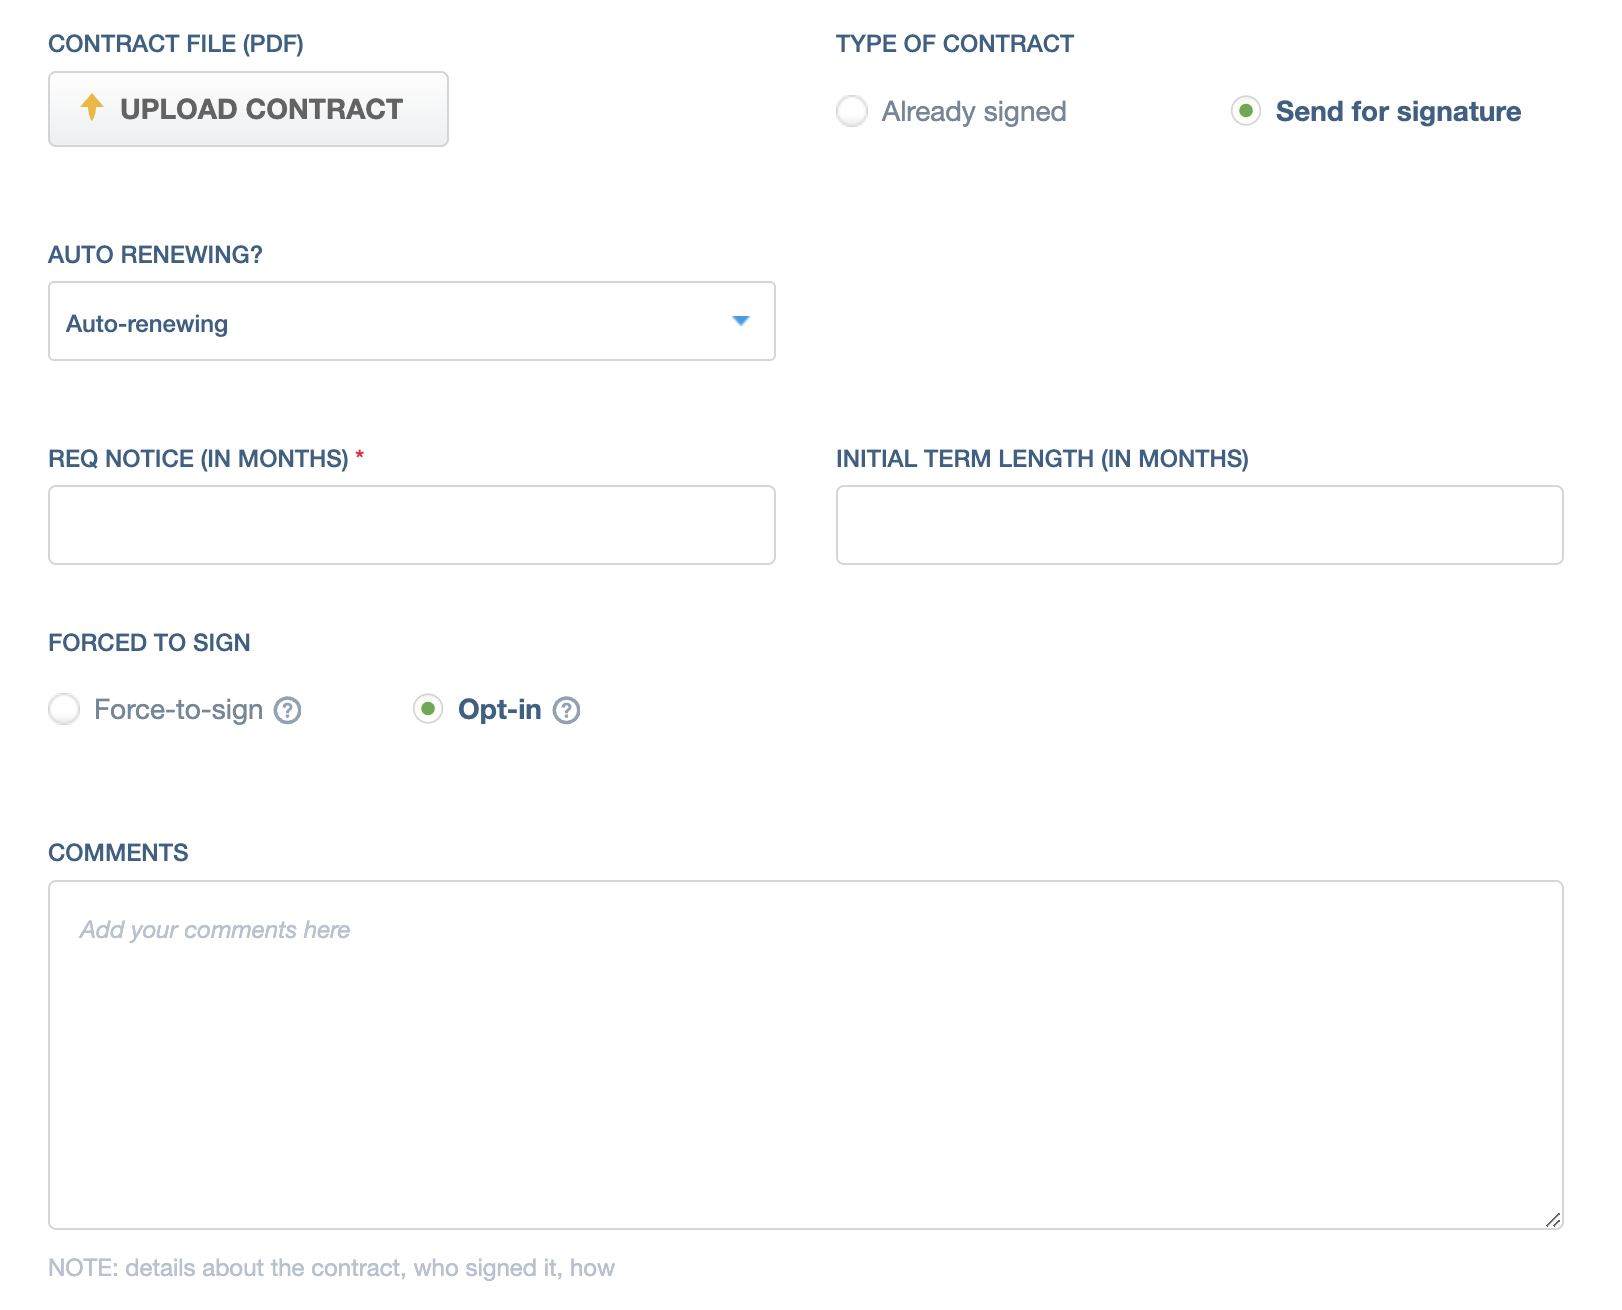Click the 'Contract File (PDF)' label
This screenshot has width=1622, height=1310.
176,44
